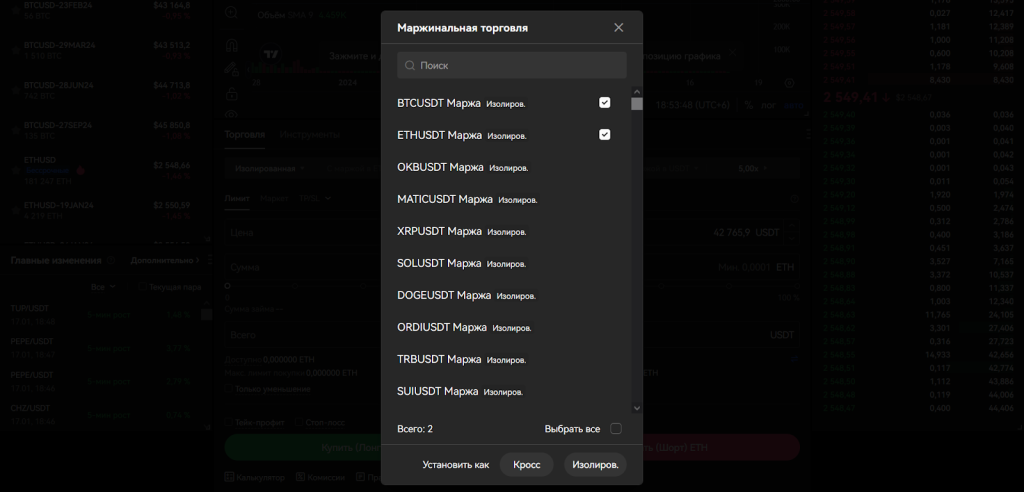Choose XRPUSDT Маржа in the list
This screenshot has width=1024, height=492.
(x=461, y=231)
